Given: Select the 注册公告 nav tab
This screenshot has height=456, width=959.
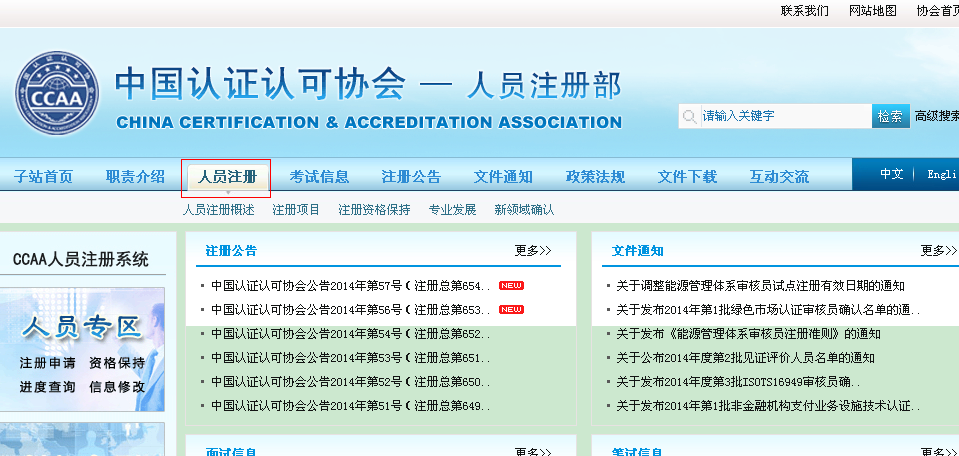Looking at the screenshot, I should click(x=411, y=177).
